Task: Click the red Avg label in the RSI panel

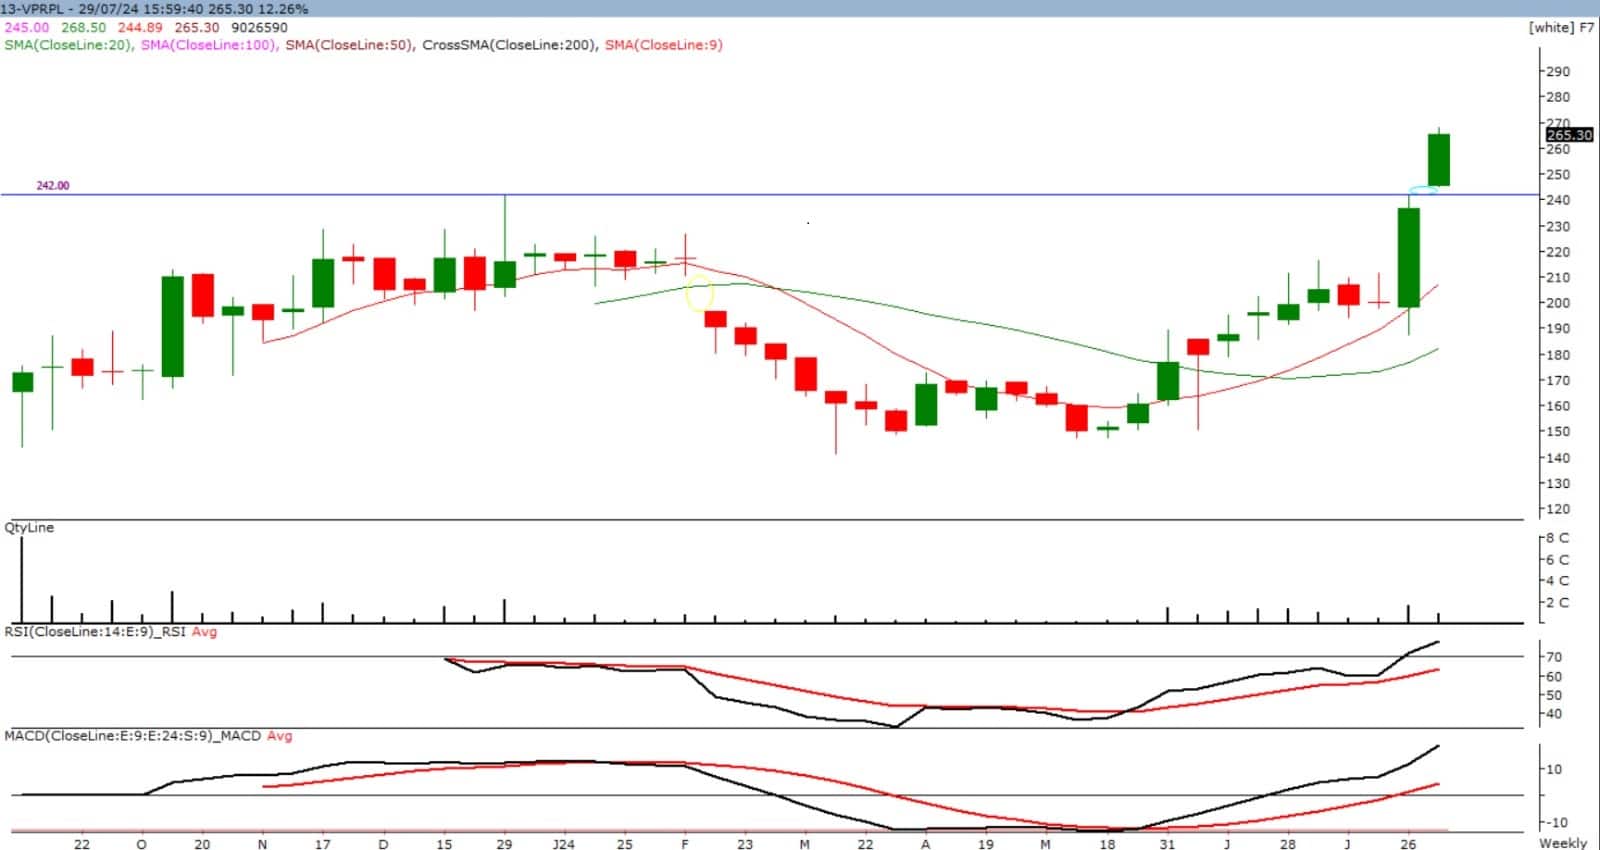Action: coord(204,632)
